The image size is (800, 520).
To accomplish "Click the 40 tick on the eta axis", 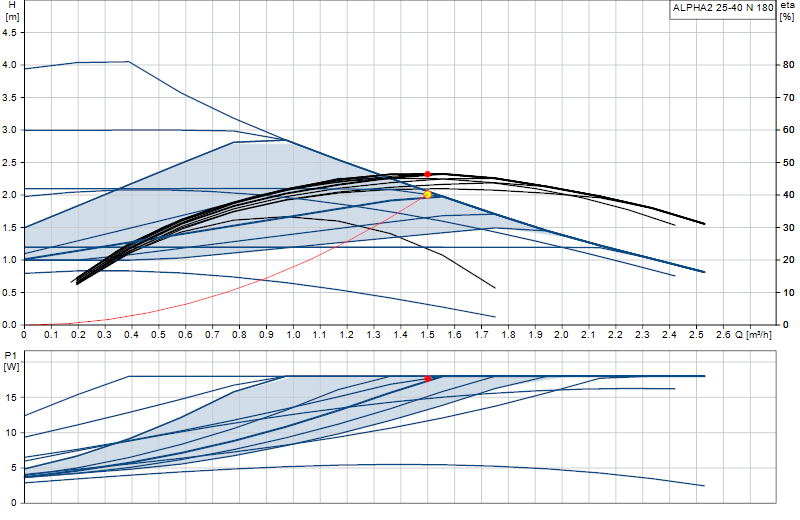I will point(789,195).
